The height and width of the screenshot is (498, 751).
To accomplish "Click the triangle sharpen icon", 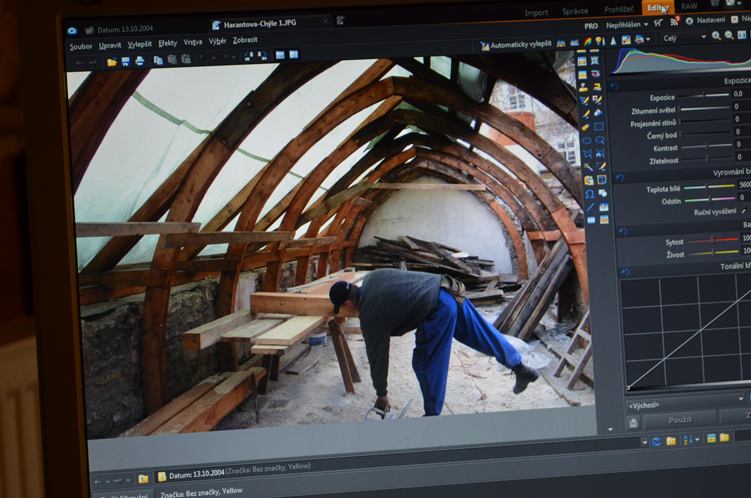I will [613, 41].
